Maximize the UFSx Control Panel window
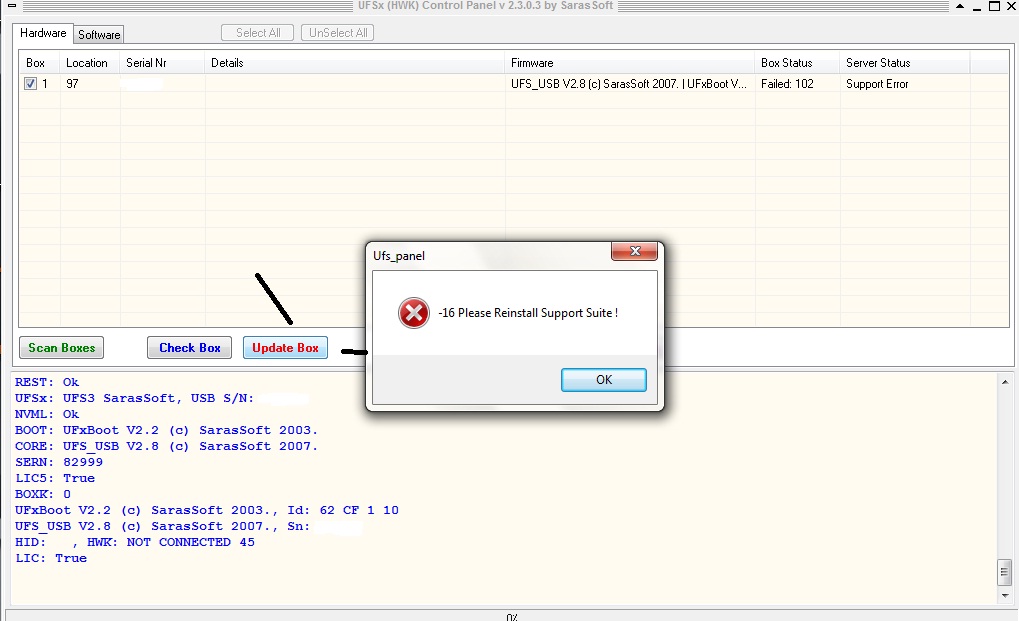 (994, 6)
